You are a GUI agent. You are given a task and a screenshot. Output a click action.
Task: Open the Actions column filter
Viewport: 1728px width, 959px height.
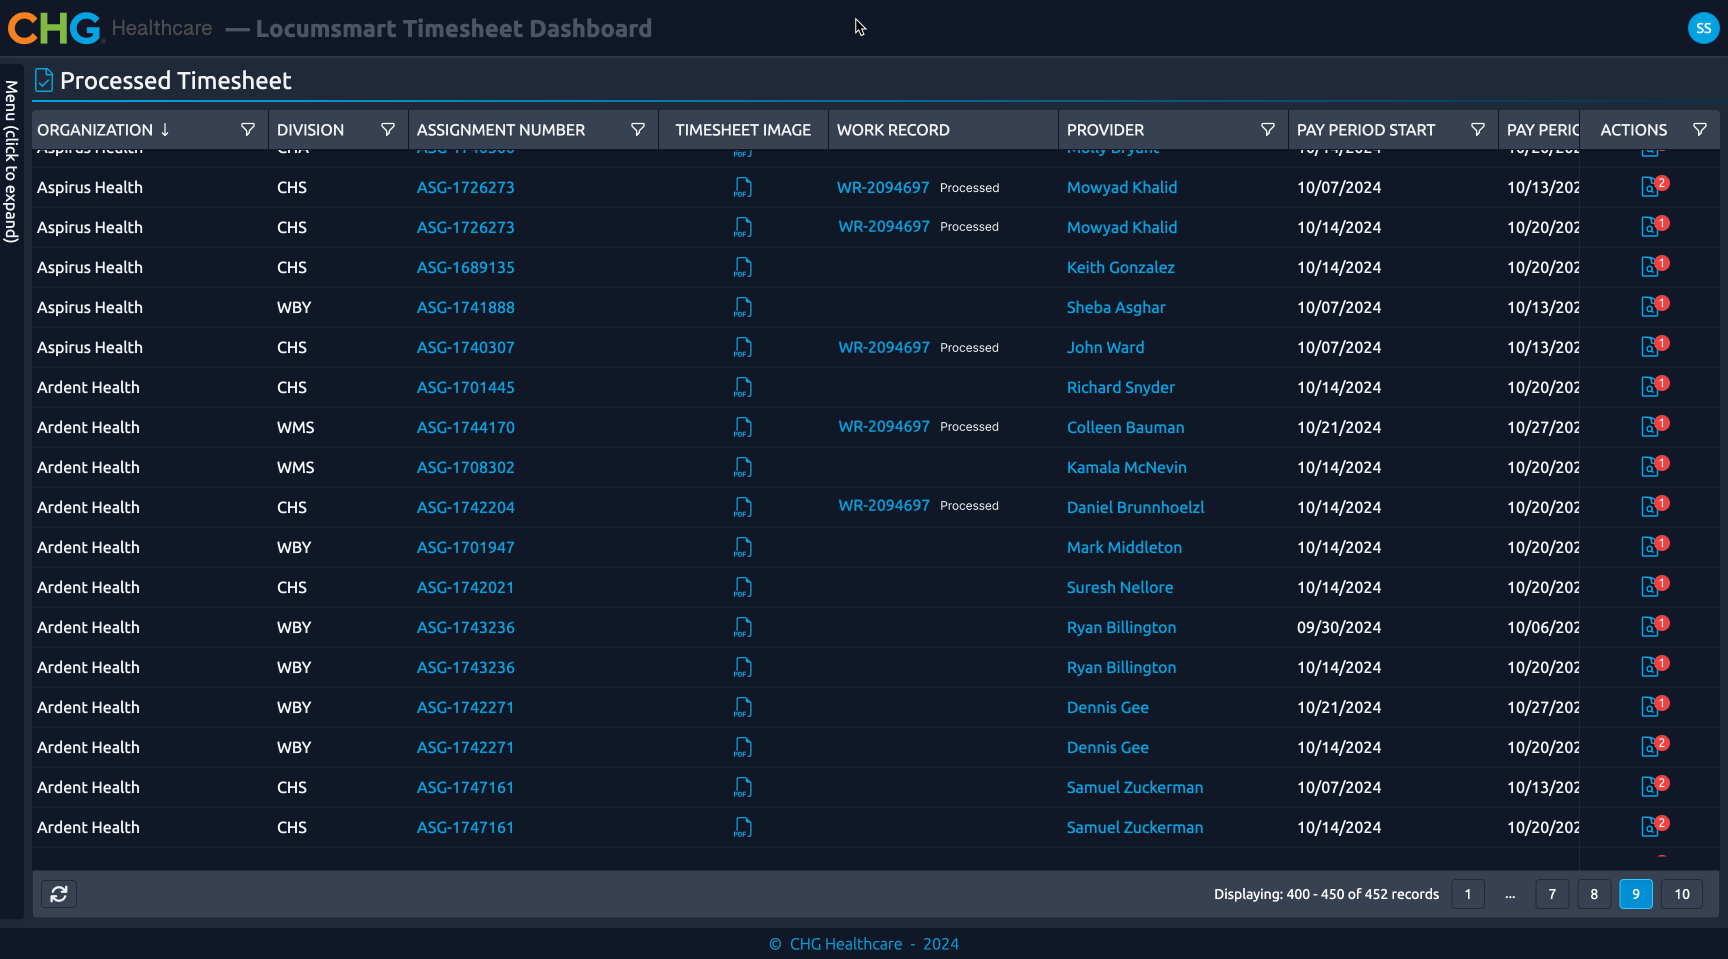coord(1700,130)
